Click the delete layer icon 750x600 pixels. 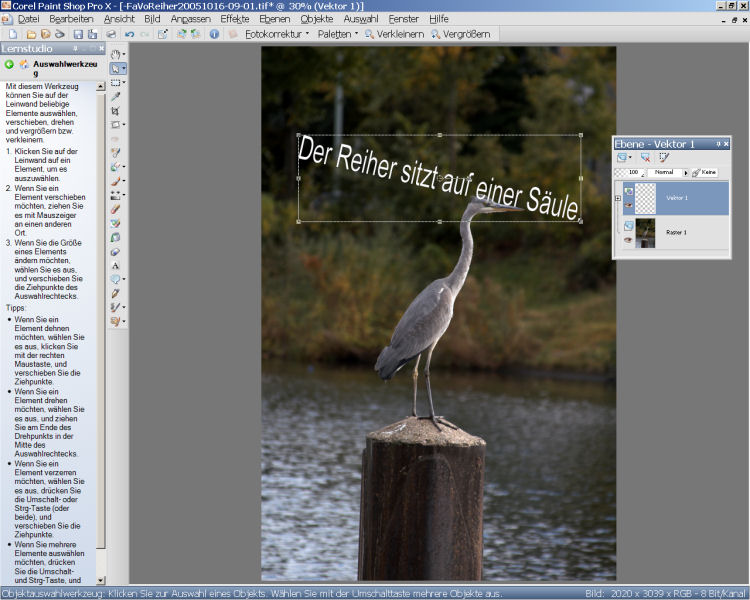tap(646, 157)
